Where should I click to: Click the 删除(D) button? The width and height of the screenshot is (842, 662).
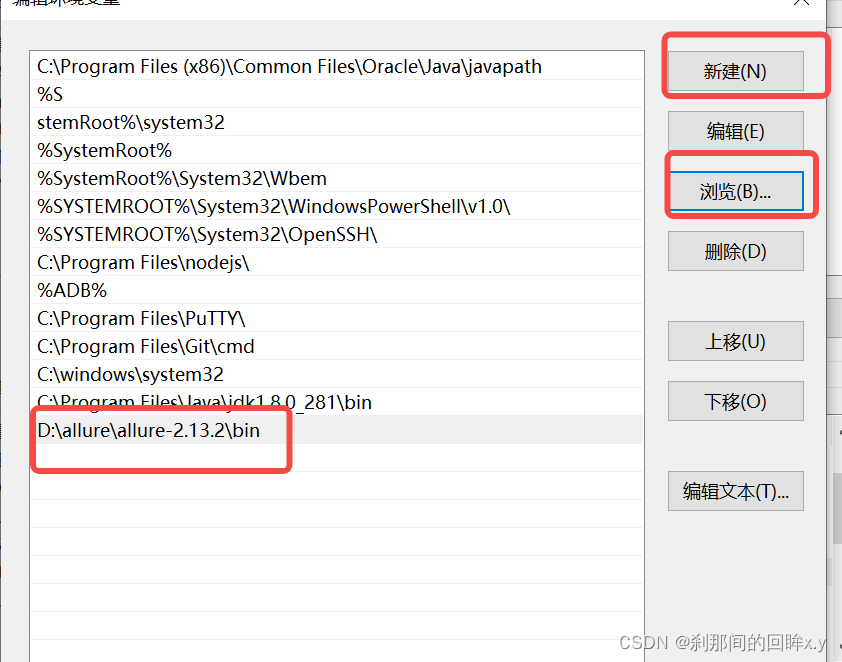[736, 251]
